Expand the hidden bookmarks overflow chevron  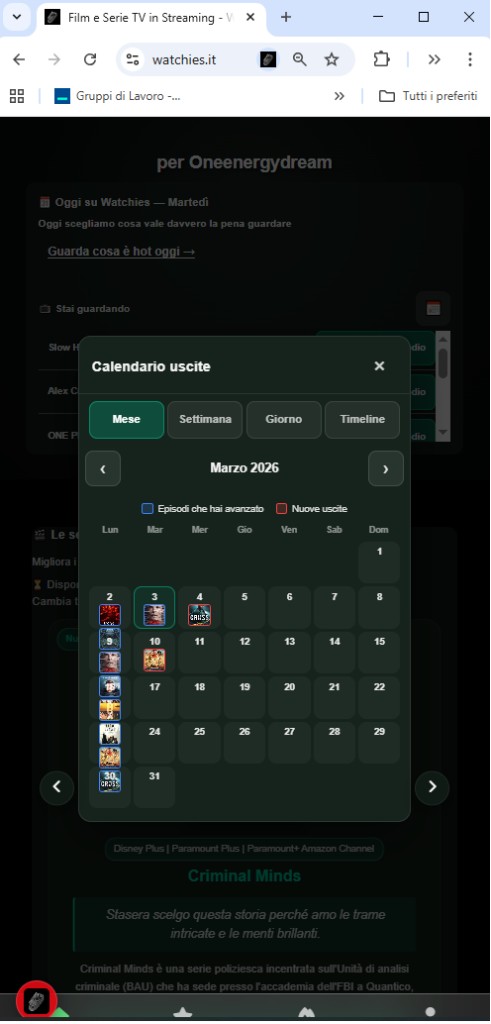pyautogui.click(x=339, y=97)
